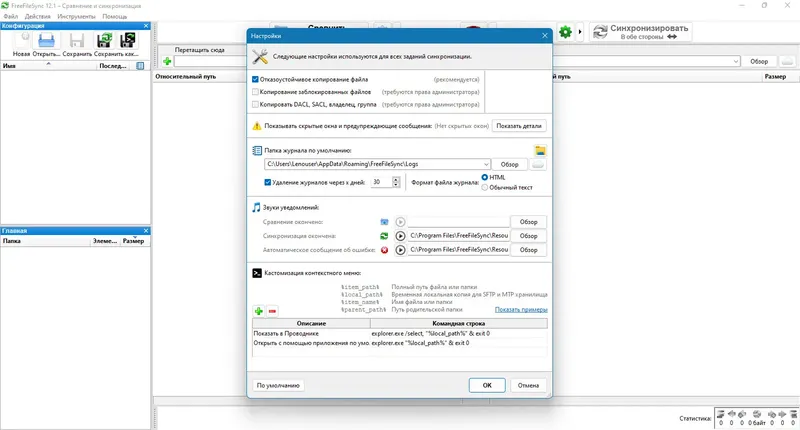Close the Настройки dialog with X
The image size is (800, 430).
(544, 36)
